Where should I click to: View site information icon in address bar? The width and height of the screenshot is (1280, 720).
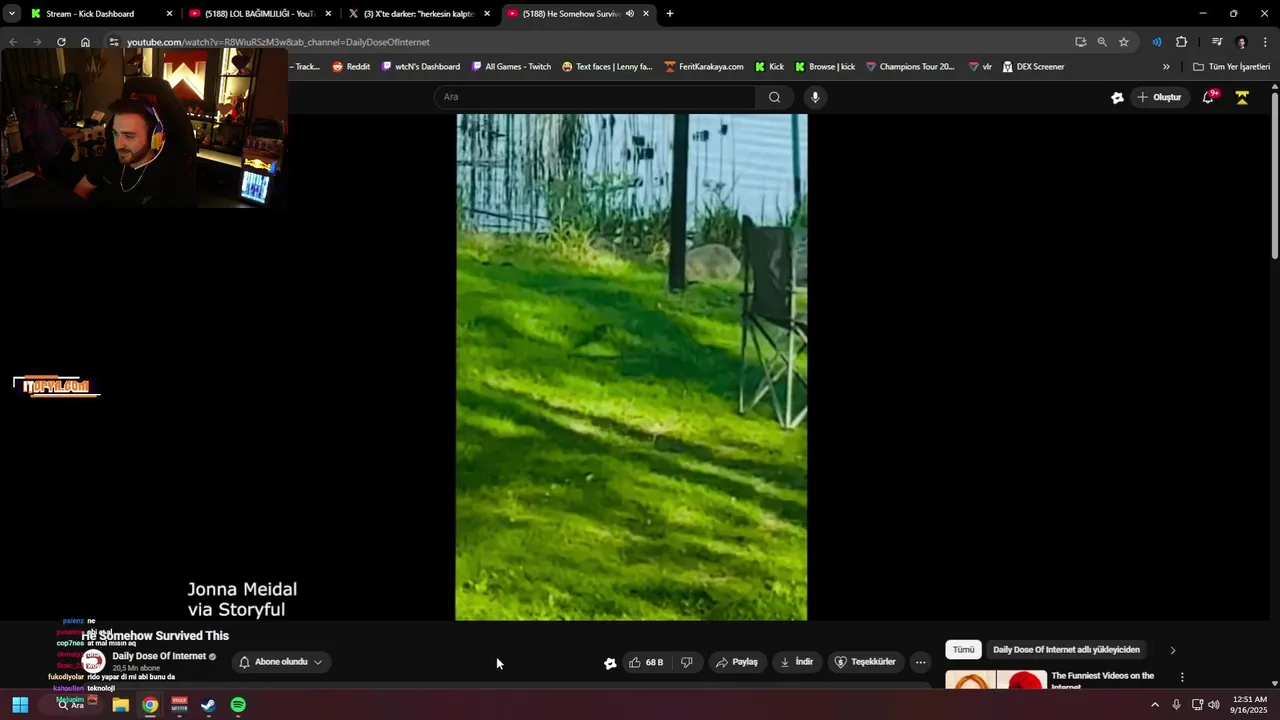click(x=114, y=42)
